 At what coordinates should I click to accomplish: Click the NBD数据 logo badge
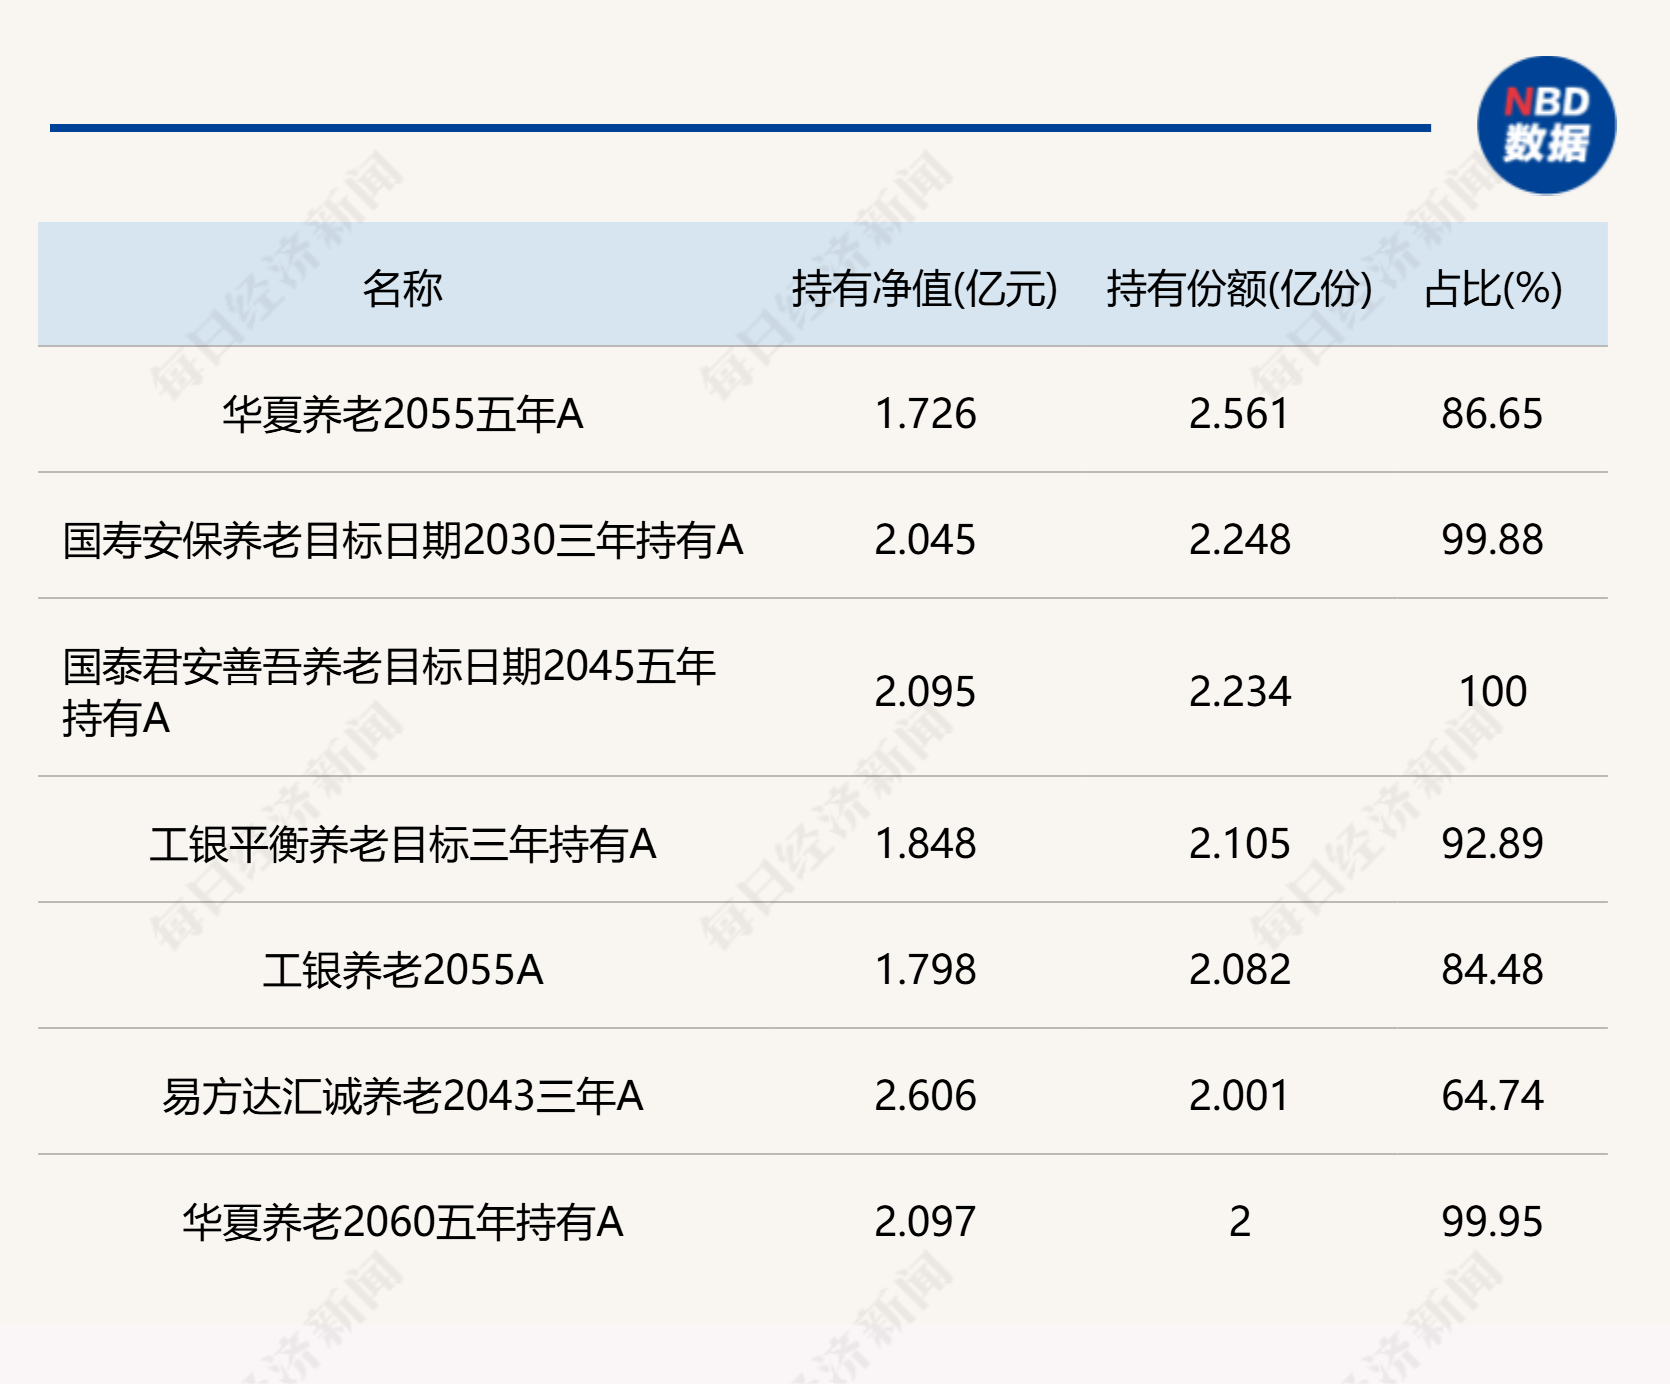click(1546, 125)
